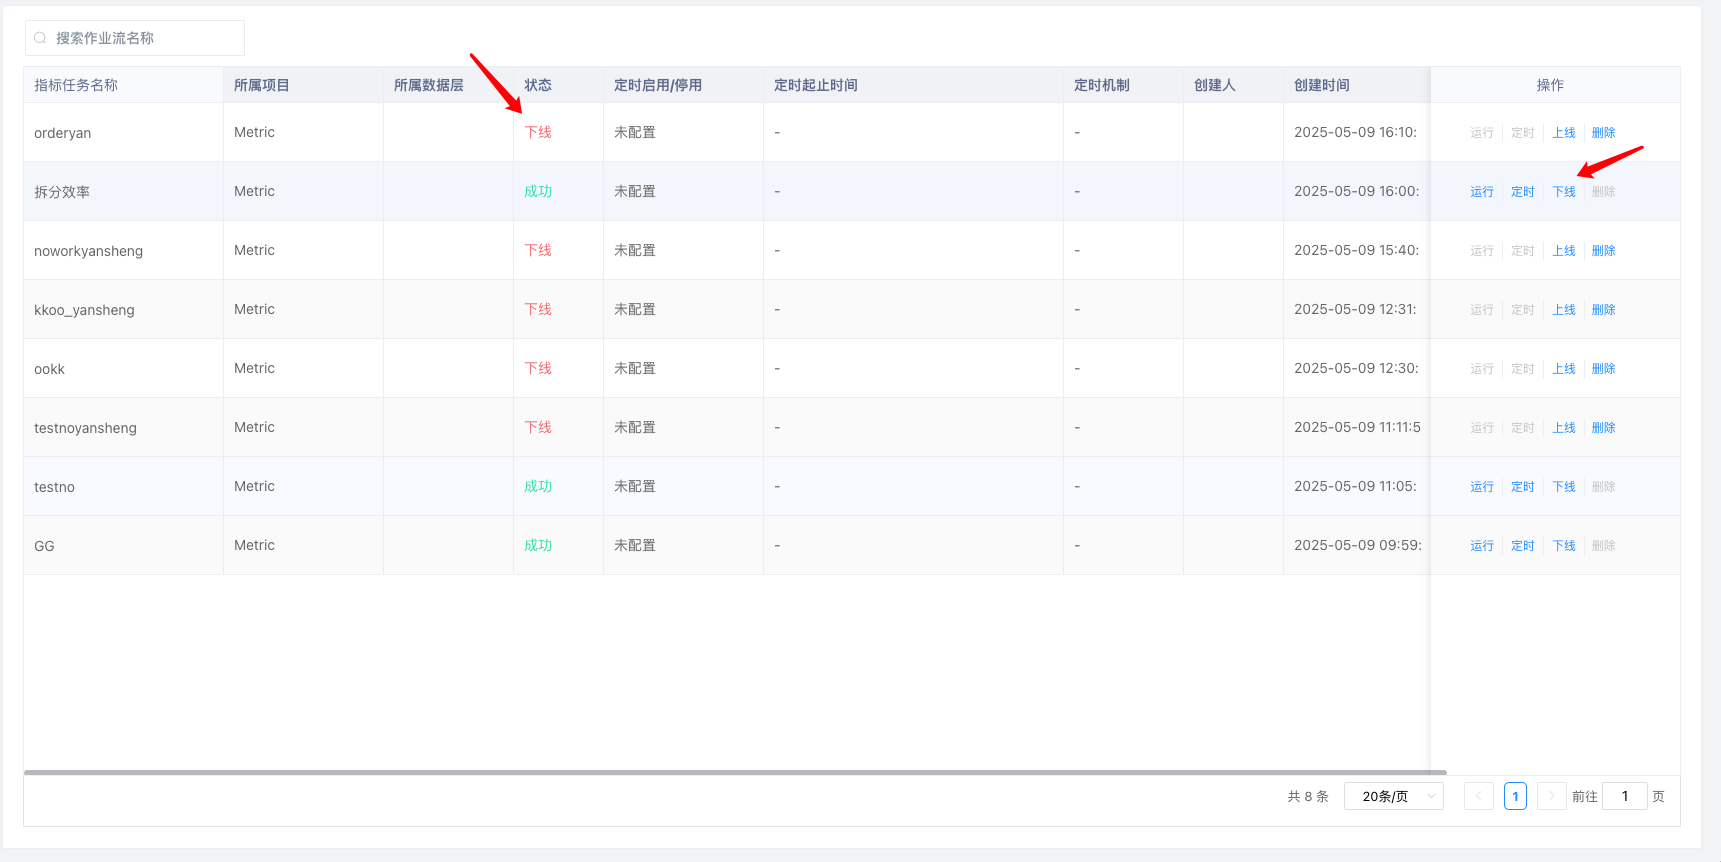Image resolution: width=1721 pixels, height=862 pixels.
Task: Click task name 拆分效率
Action: pos(62,192)
